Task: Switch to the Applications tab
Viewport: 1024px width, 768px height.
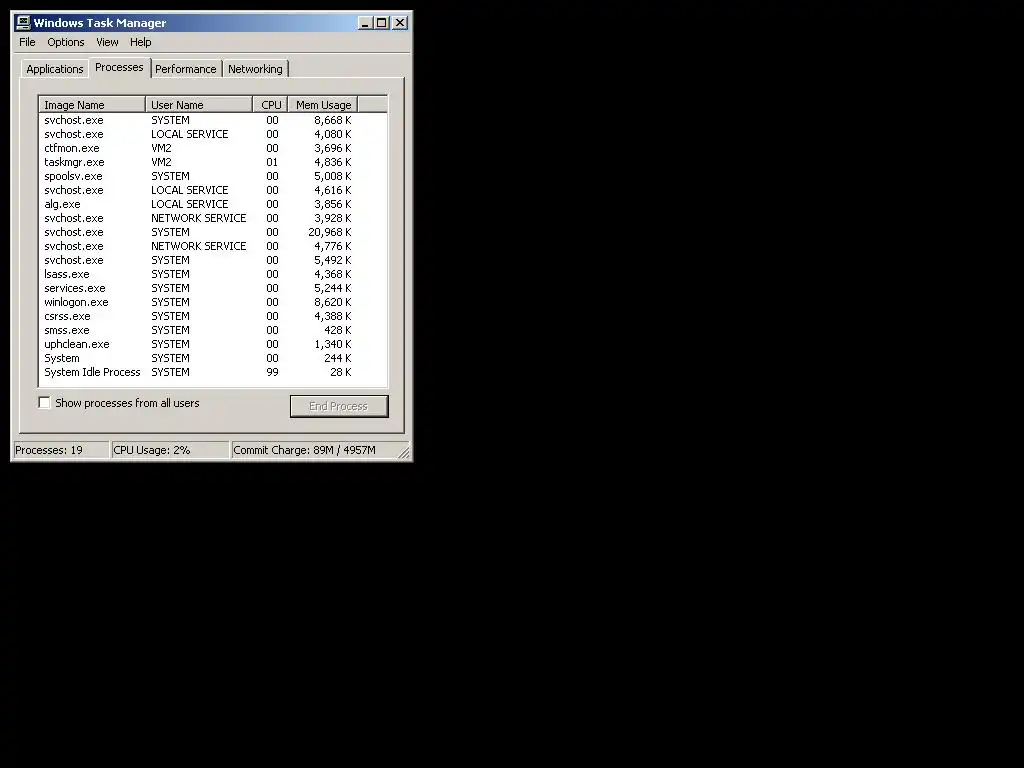Action: pos(55,69)
